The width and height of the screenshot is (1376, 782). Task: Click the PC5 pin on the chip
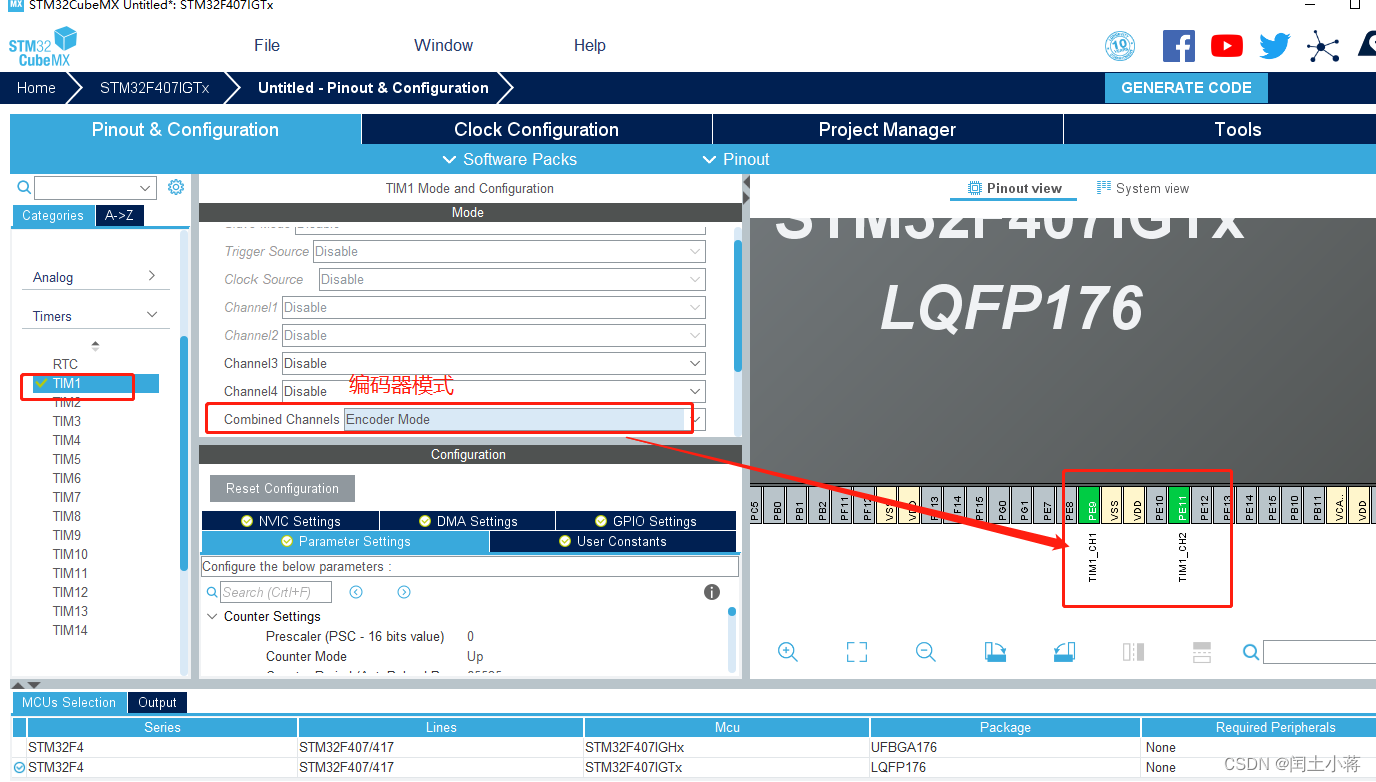pos(756,504)
